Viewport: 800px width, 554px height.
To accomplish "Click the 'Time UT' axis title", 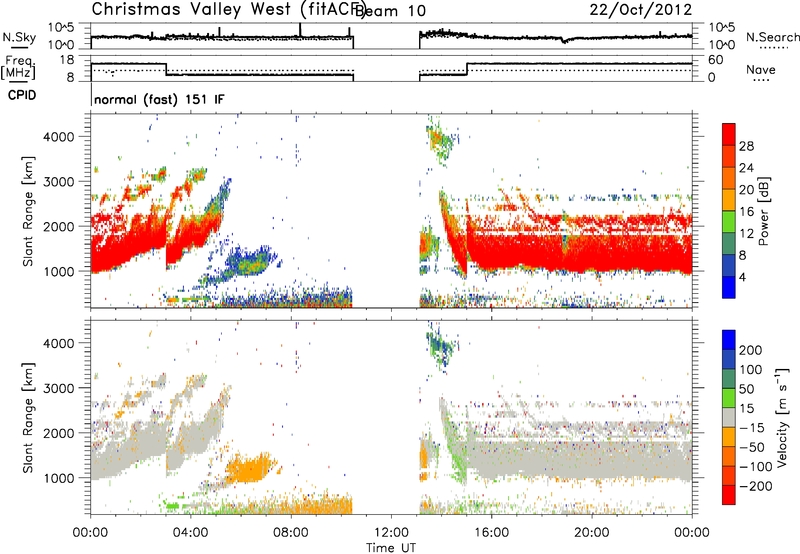I will 391,548.
